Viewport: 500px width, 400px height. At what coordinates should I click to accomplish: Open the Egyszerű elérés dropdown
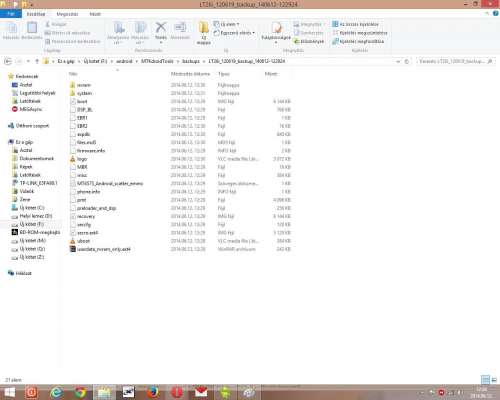[234, 33]
